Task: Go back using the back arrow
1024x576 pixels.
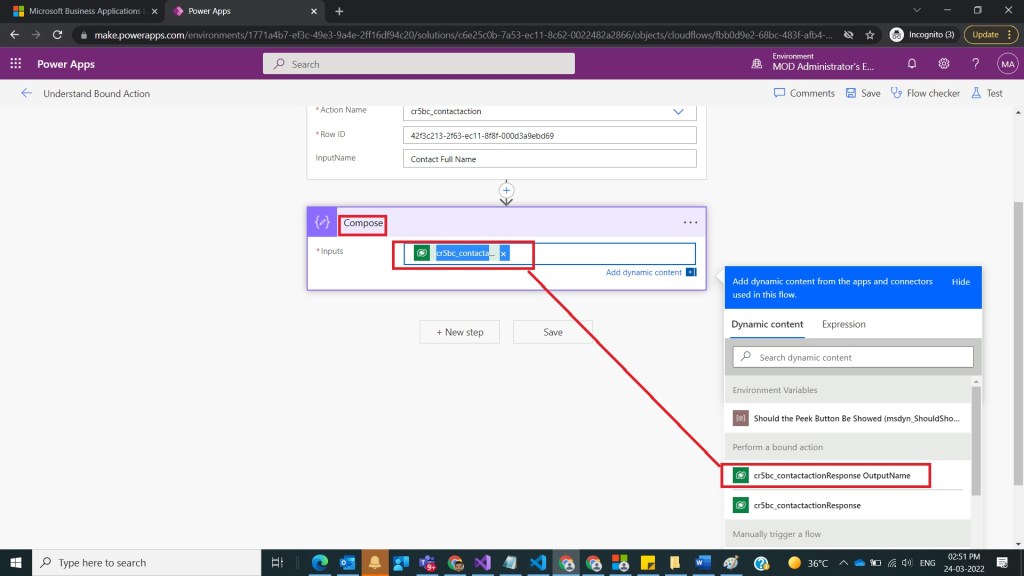Action: (x=26, y=93)
